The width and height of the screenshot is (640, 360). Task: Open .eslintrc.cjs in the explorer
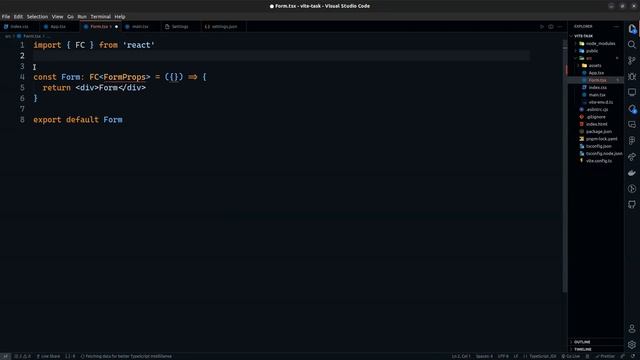(x=596, y=109)
